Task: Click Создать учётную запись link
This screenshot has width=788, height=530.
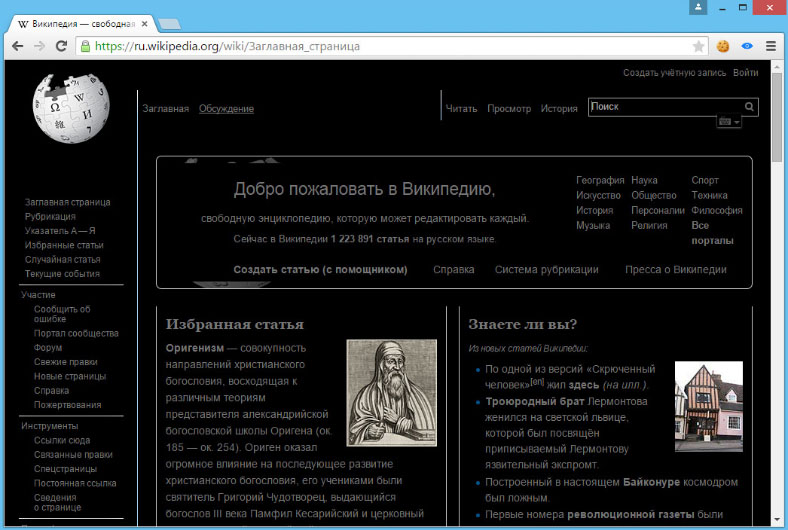Action: tap(674, 73)
